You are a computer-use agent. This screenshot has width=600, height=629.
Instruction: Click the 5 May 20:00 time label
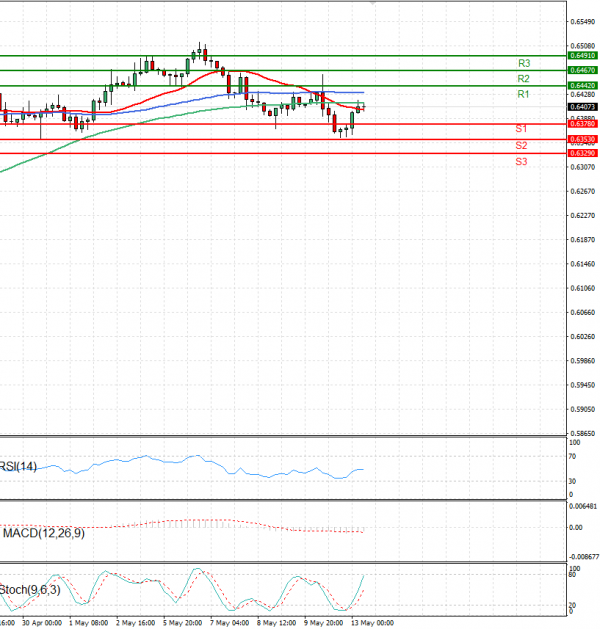point(182,623)
